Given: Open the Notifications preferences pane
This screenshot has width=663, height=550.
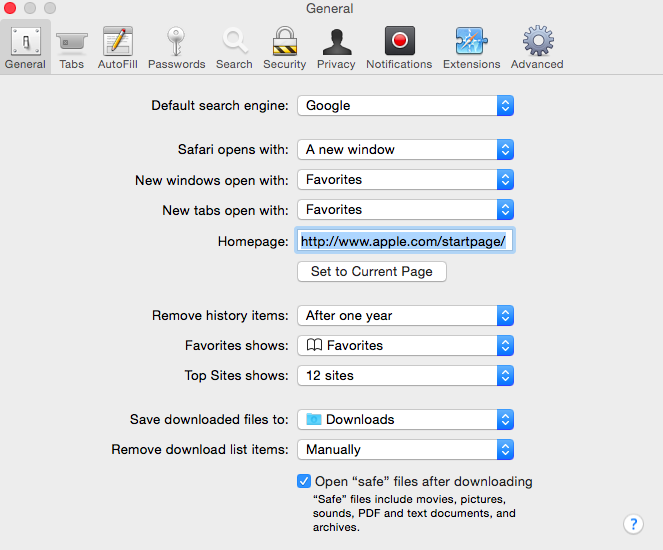Looking at the screenshot, I should coord(399,47).
